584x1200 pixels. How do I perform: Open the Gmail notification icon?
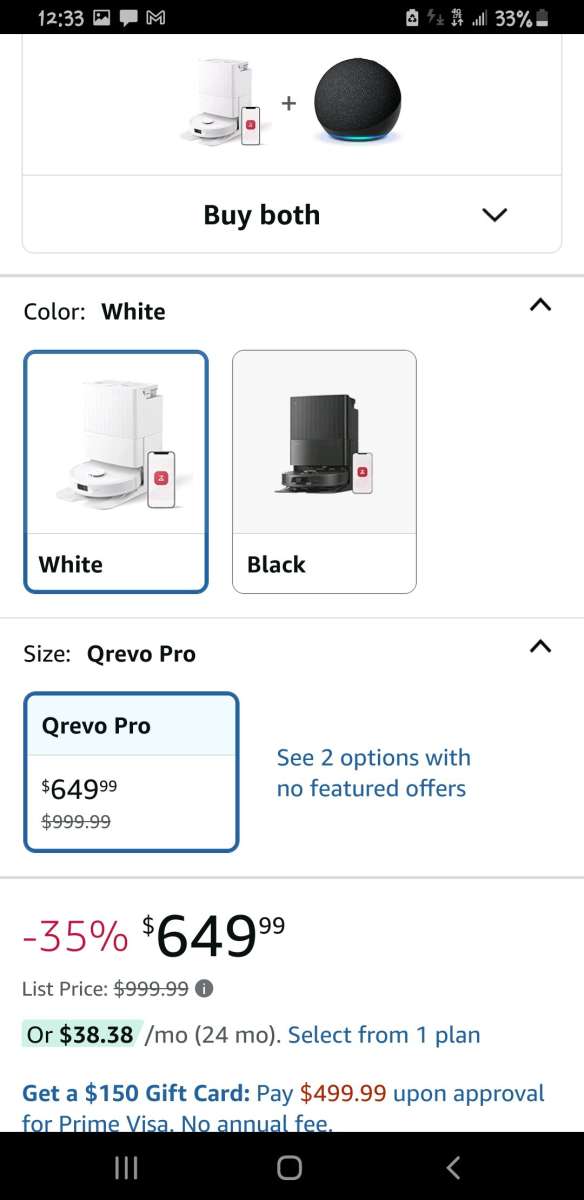click(x=156, y=17)
